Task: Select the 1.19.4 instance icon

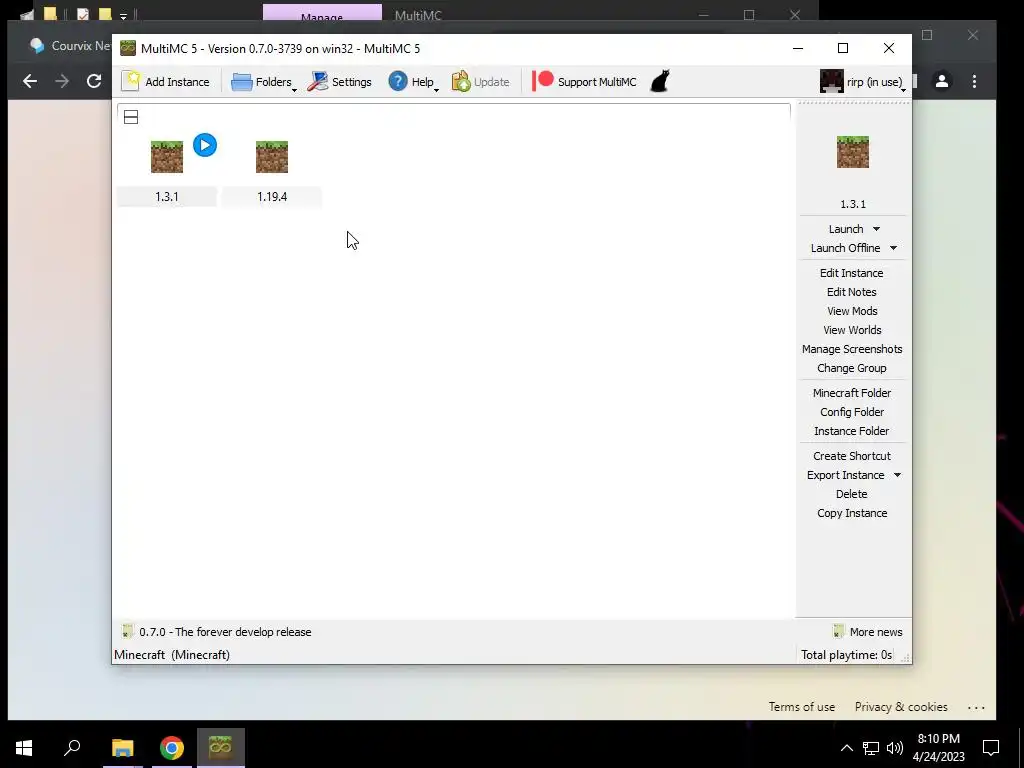Action: tap(272, 157)
